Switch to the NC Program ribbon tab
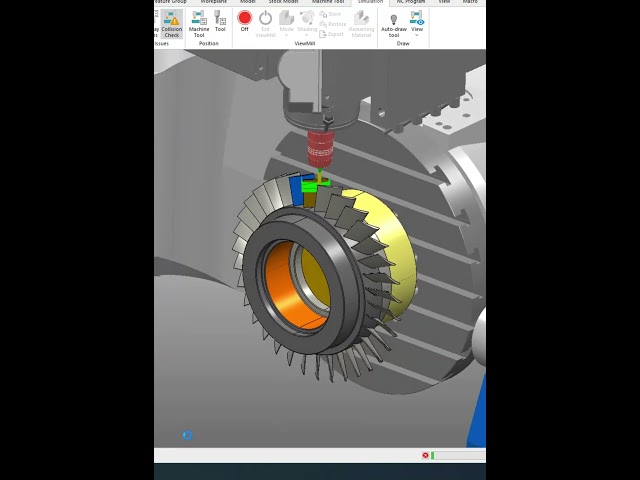This screenshot has height=480, width=640. [x=411, y=2]
